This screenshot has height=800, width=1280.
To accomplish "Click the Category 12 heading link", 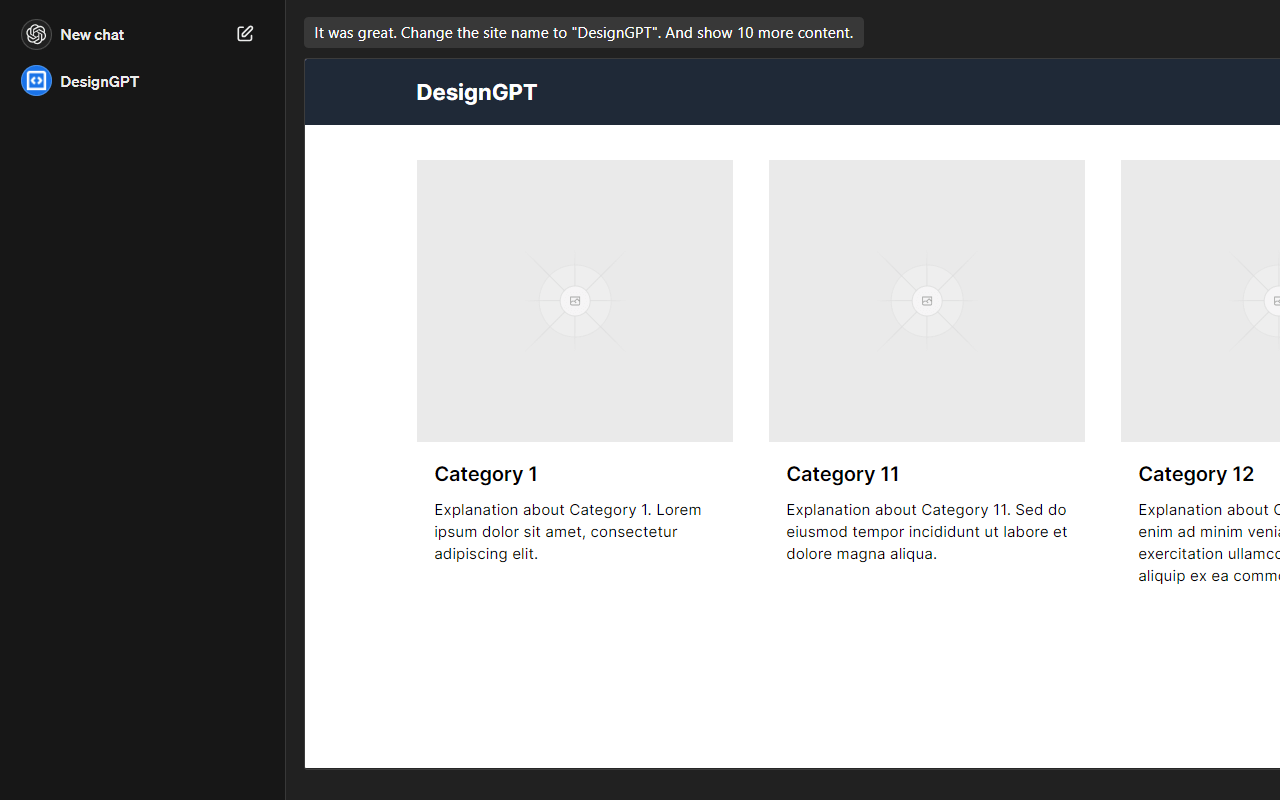I will pyautogui.click(x=1196, y=474).
